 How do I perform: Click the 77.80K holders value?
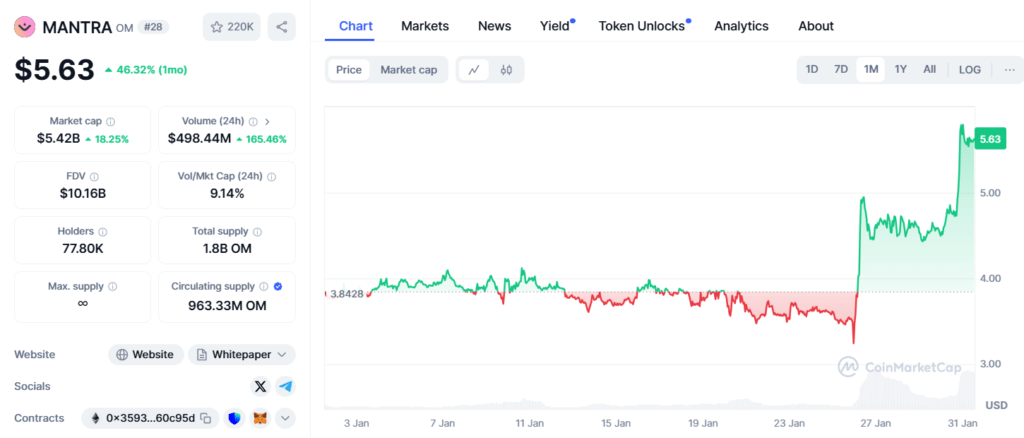82,248
